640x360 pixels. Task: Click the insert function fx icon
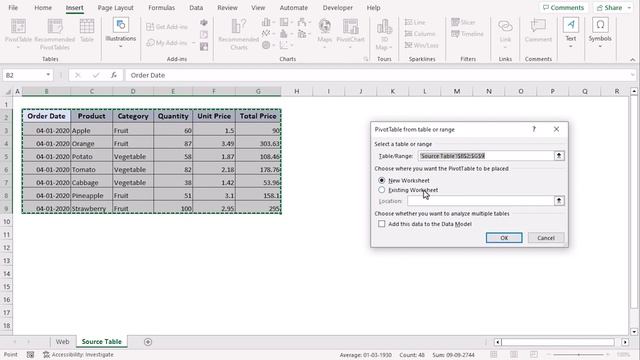click(x=114, y=75)
